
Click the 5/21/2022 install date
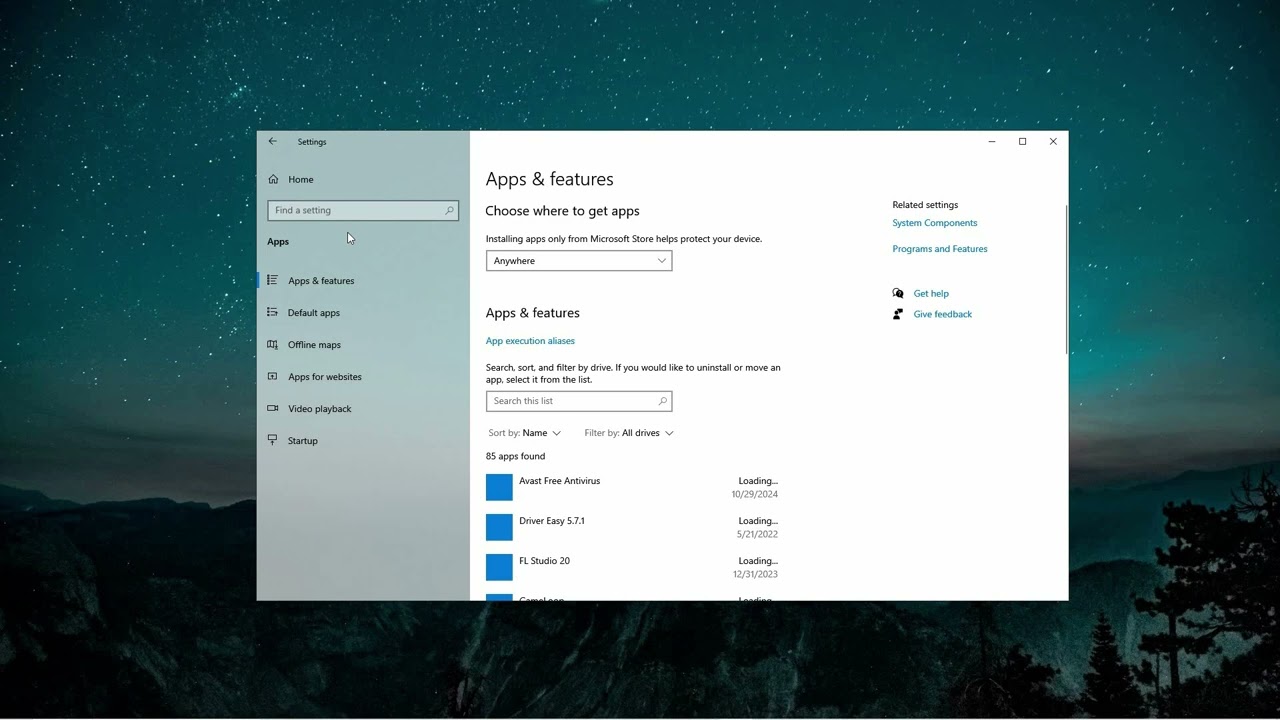[x=757, y=534]
